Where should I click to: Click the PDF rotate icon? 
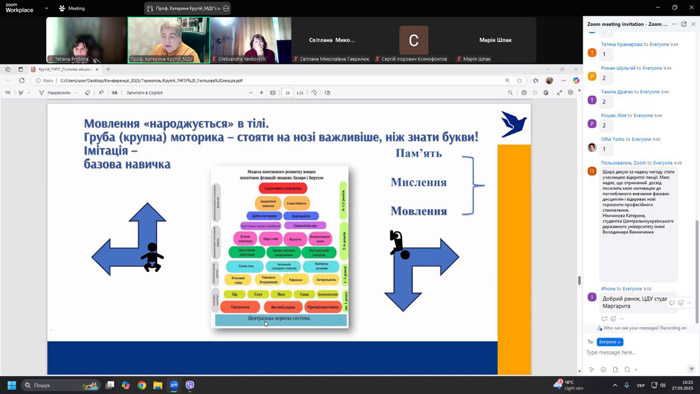click(314, 93)
